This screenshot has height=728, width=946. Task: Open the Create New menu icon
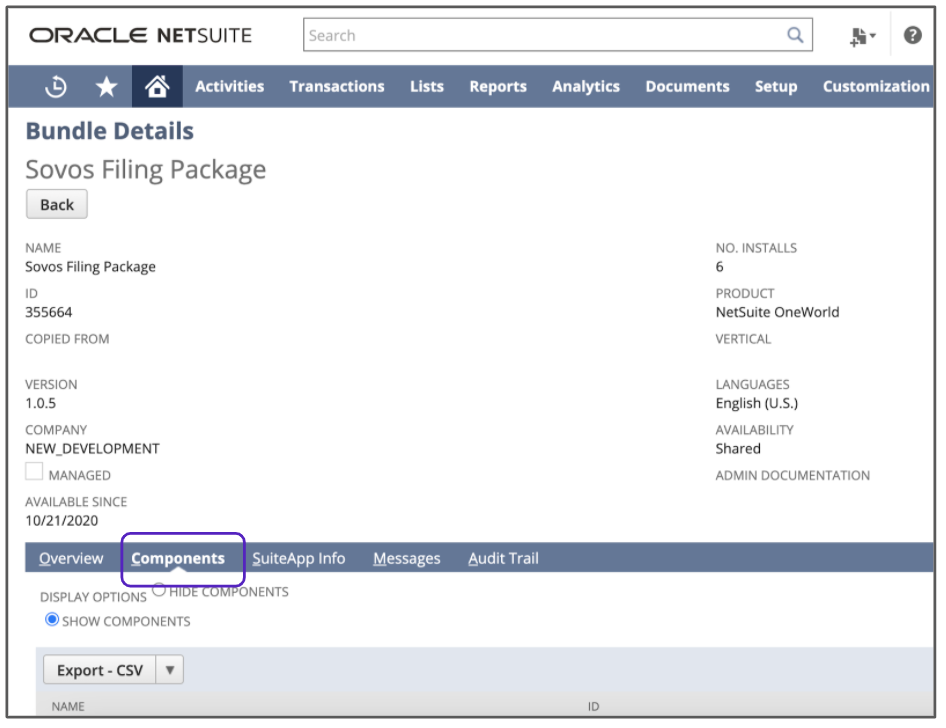861,36
